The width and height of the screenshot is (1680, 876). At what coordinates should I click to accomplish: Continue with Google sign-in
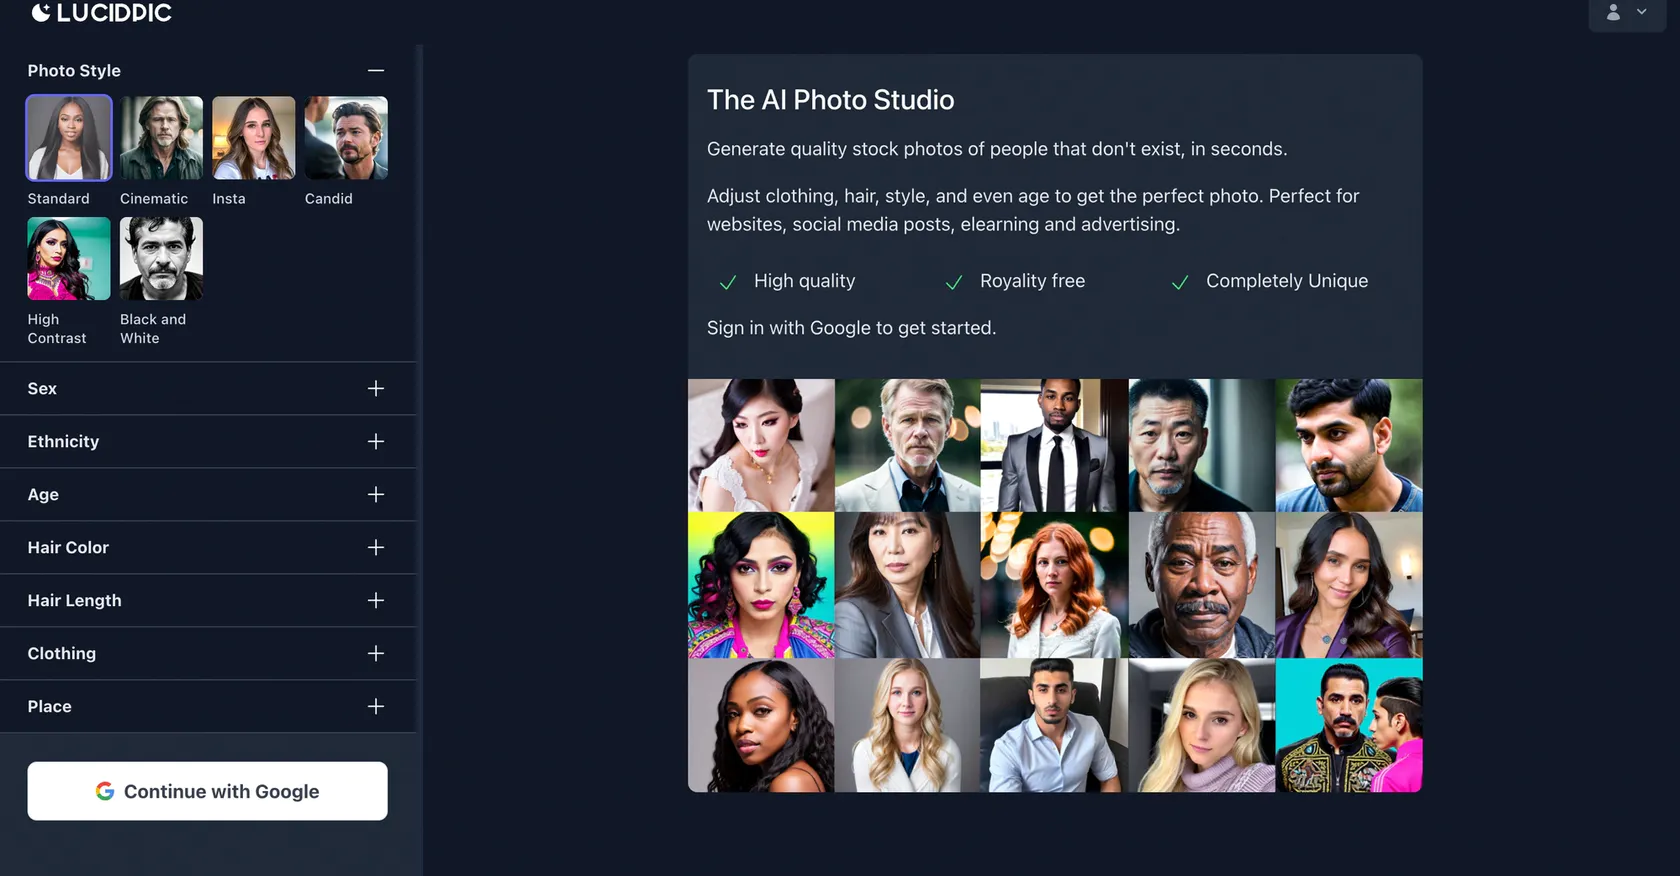[207, 792]
